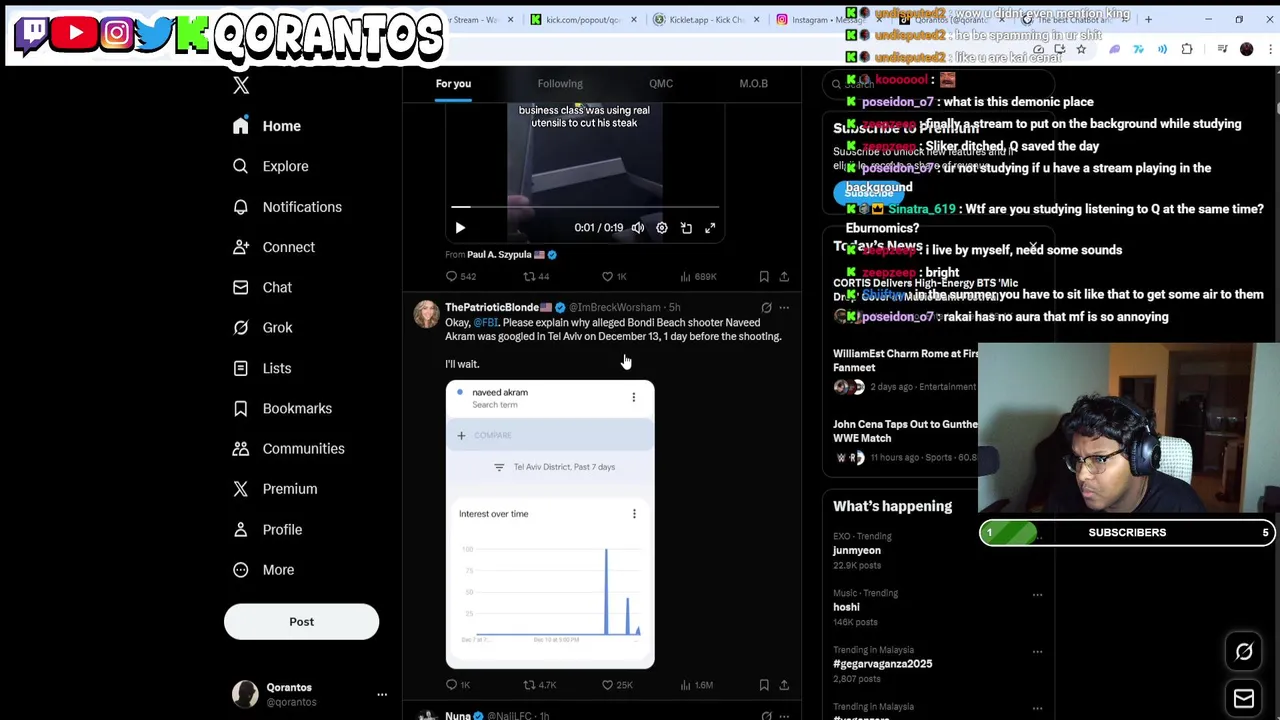This screenshot has height=720, width=1280.
Task: Mute the video using the speaker icon
Action: coord(638,228)
